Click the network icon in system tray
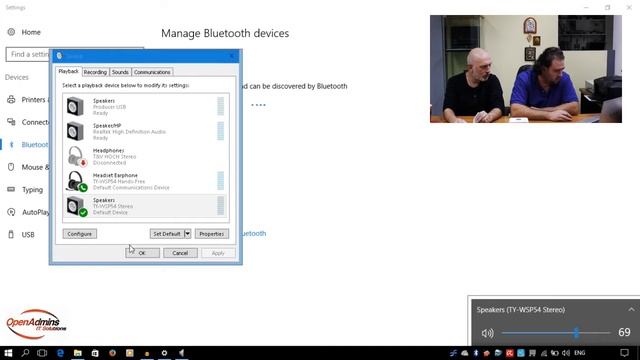 pos(544,353)
